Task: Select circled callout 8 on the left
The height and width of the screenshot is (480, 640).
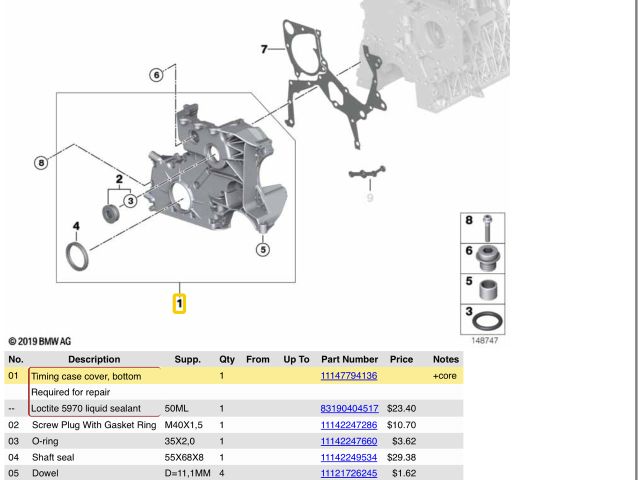Action: tap(41, 162)
